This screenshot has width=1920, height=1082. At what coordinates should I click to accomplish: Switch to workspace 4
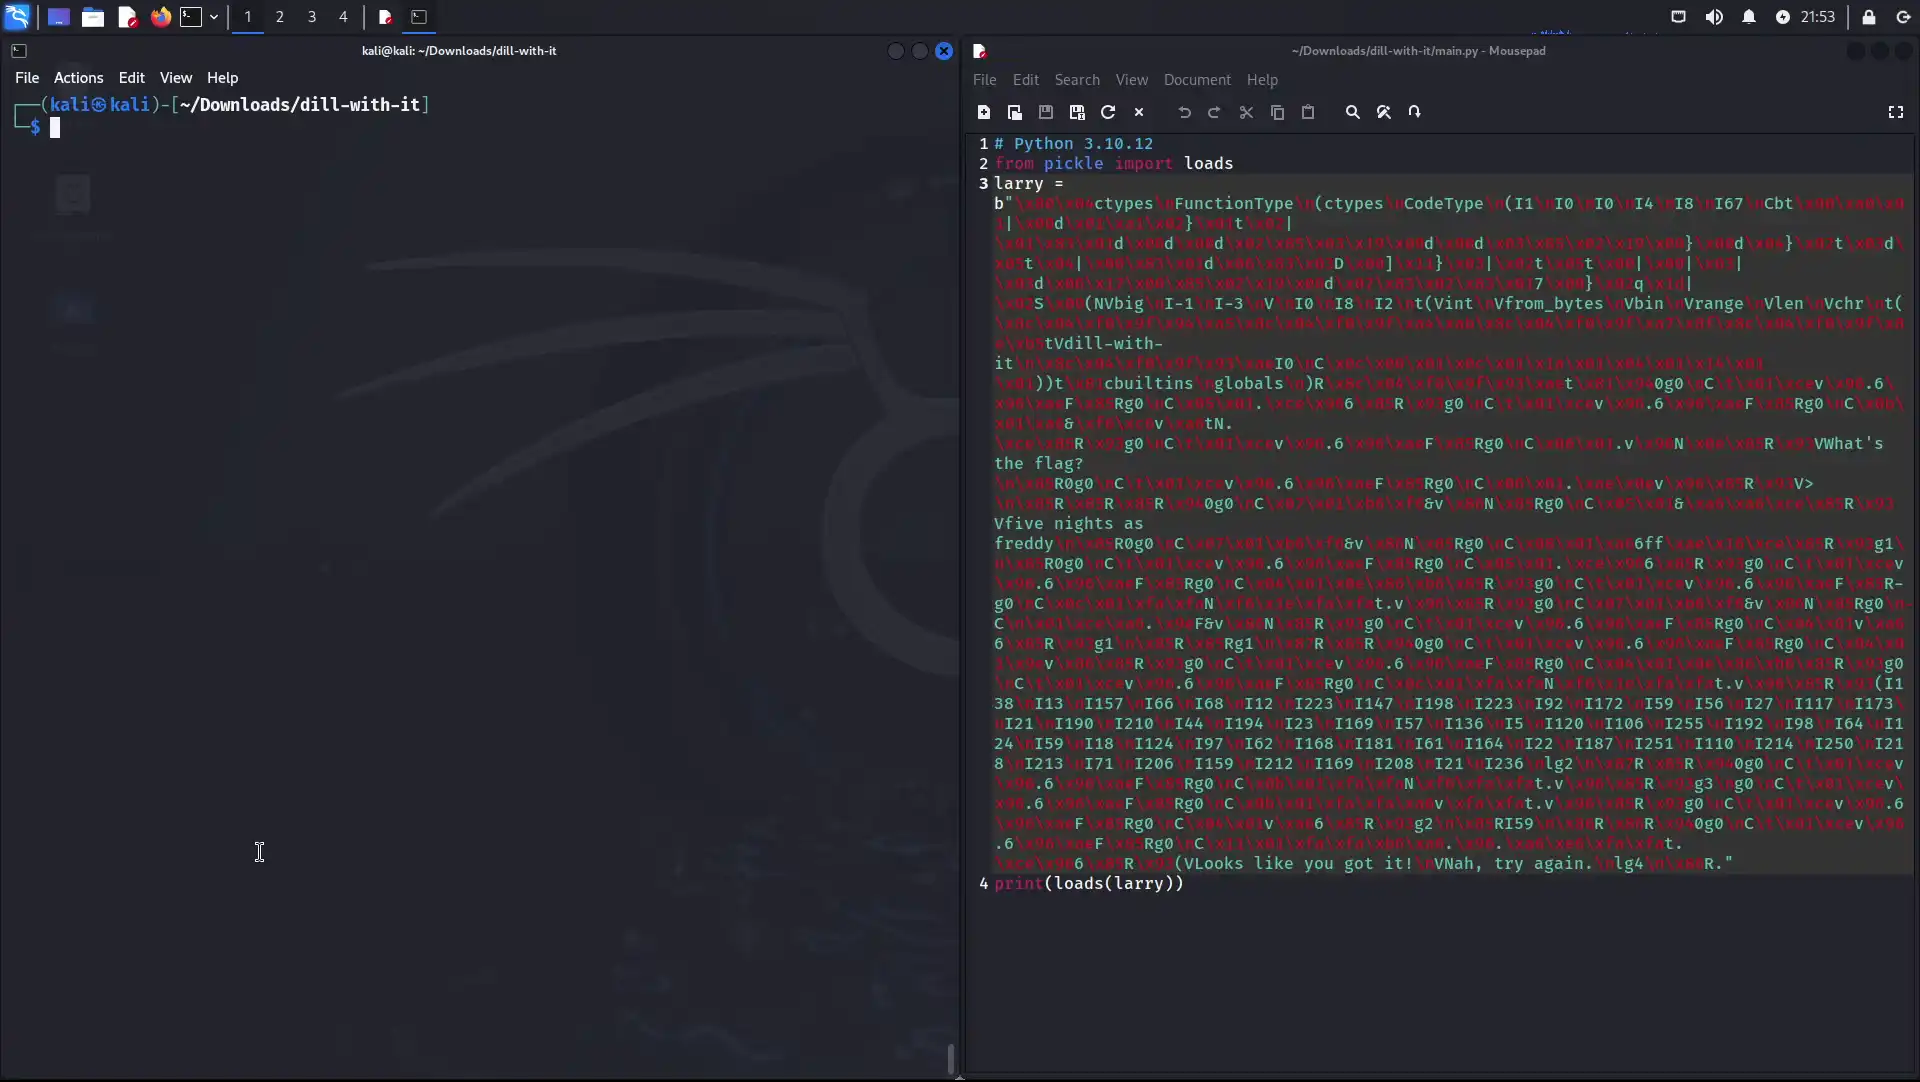tap(343, 17)
